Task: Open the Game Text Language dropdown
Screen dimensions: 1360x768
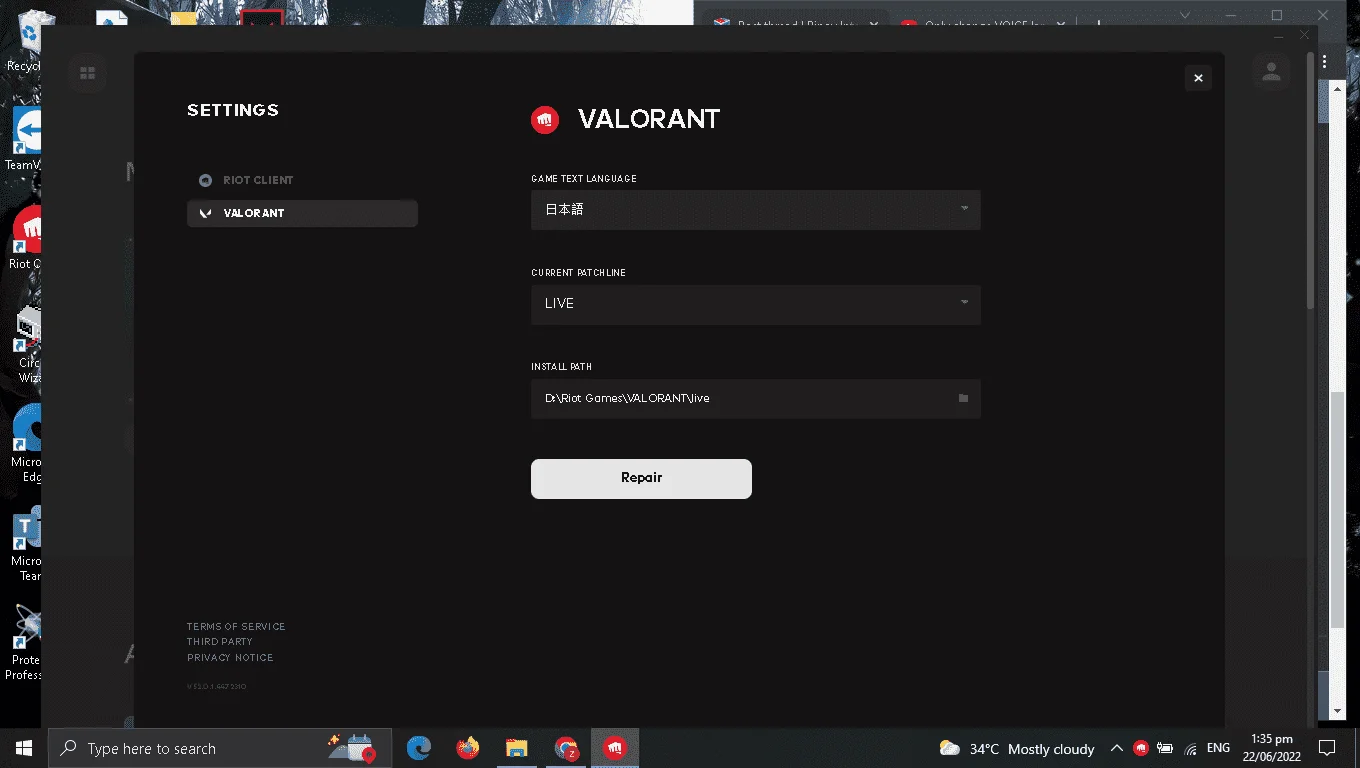Action: [x=755, y=210]
